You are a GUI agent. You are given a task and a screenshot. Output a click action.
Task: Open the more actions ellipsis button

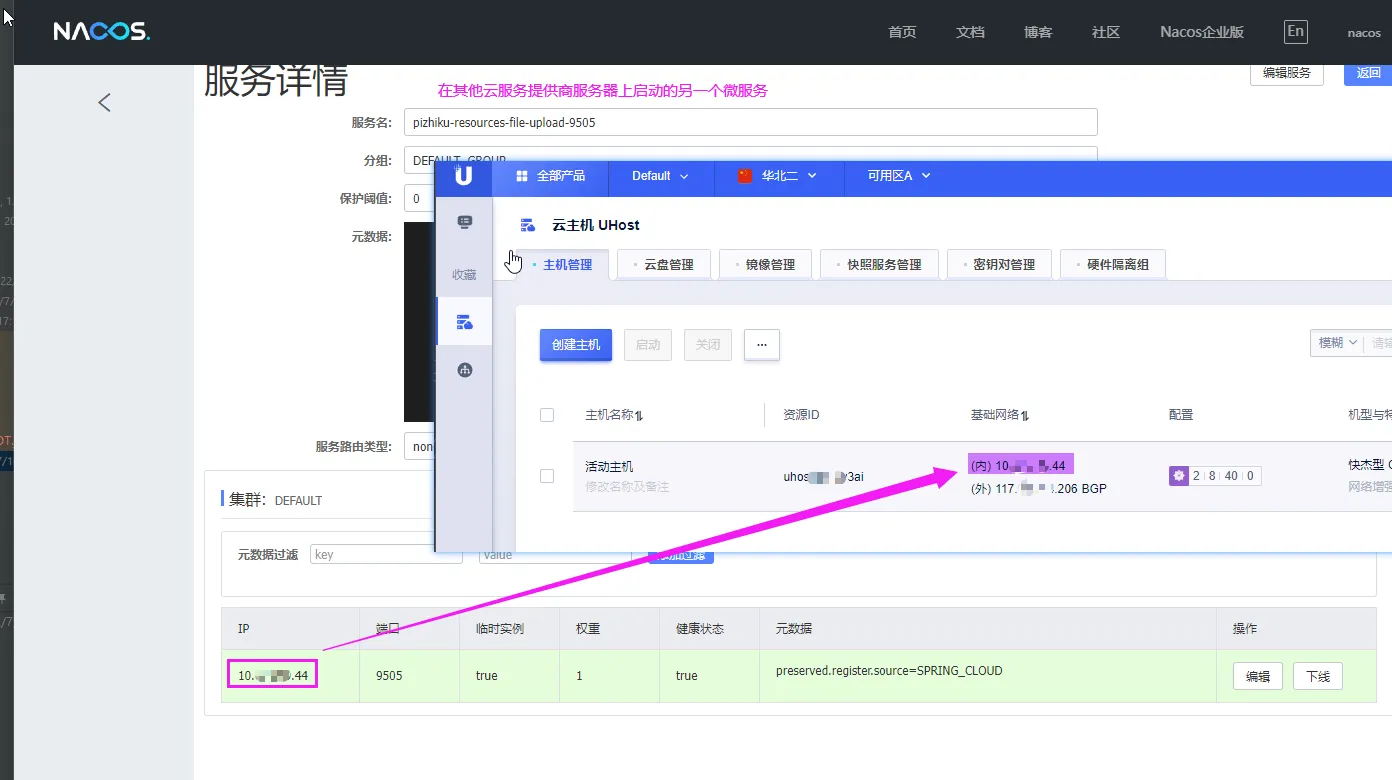(x=761, y=345)
